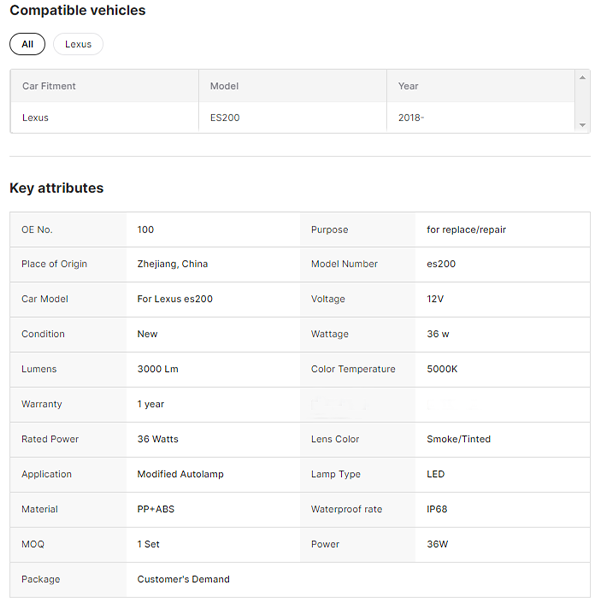Click the scroll up arrow in vehicles table
This screenshot has width=600, height=600.
coord(582,77)
